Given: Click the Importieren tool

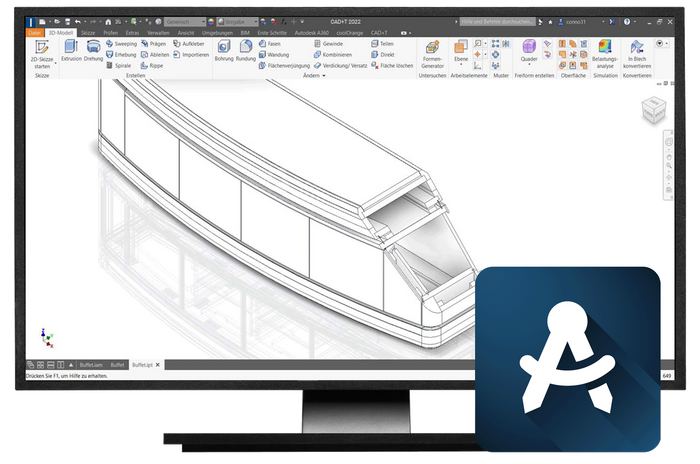Looking at the screenshot, I should tap(191, 54).
